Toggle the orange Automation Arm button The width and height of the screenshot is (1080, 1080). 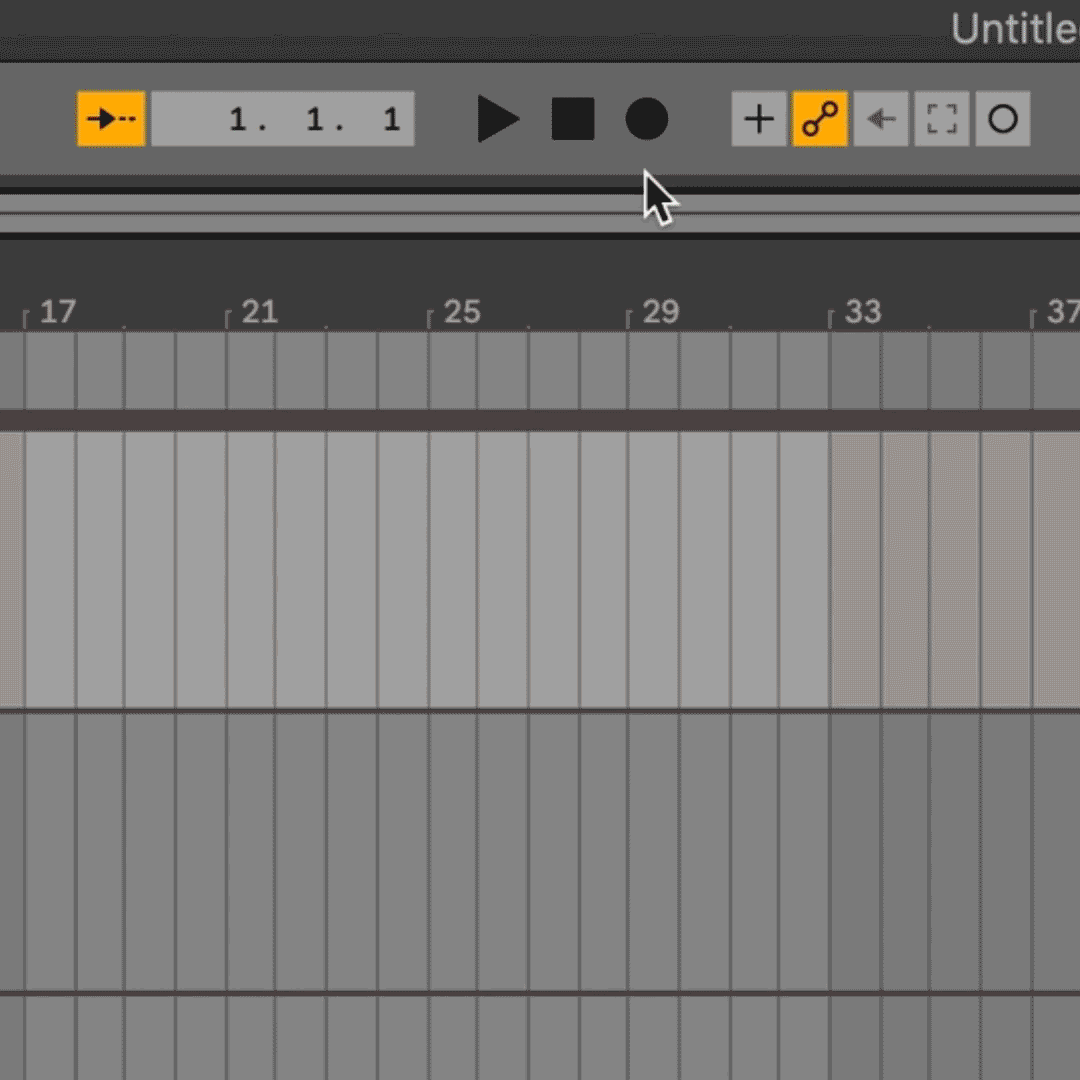coord(820,119)
